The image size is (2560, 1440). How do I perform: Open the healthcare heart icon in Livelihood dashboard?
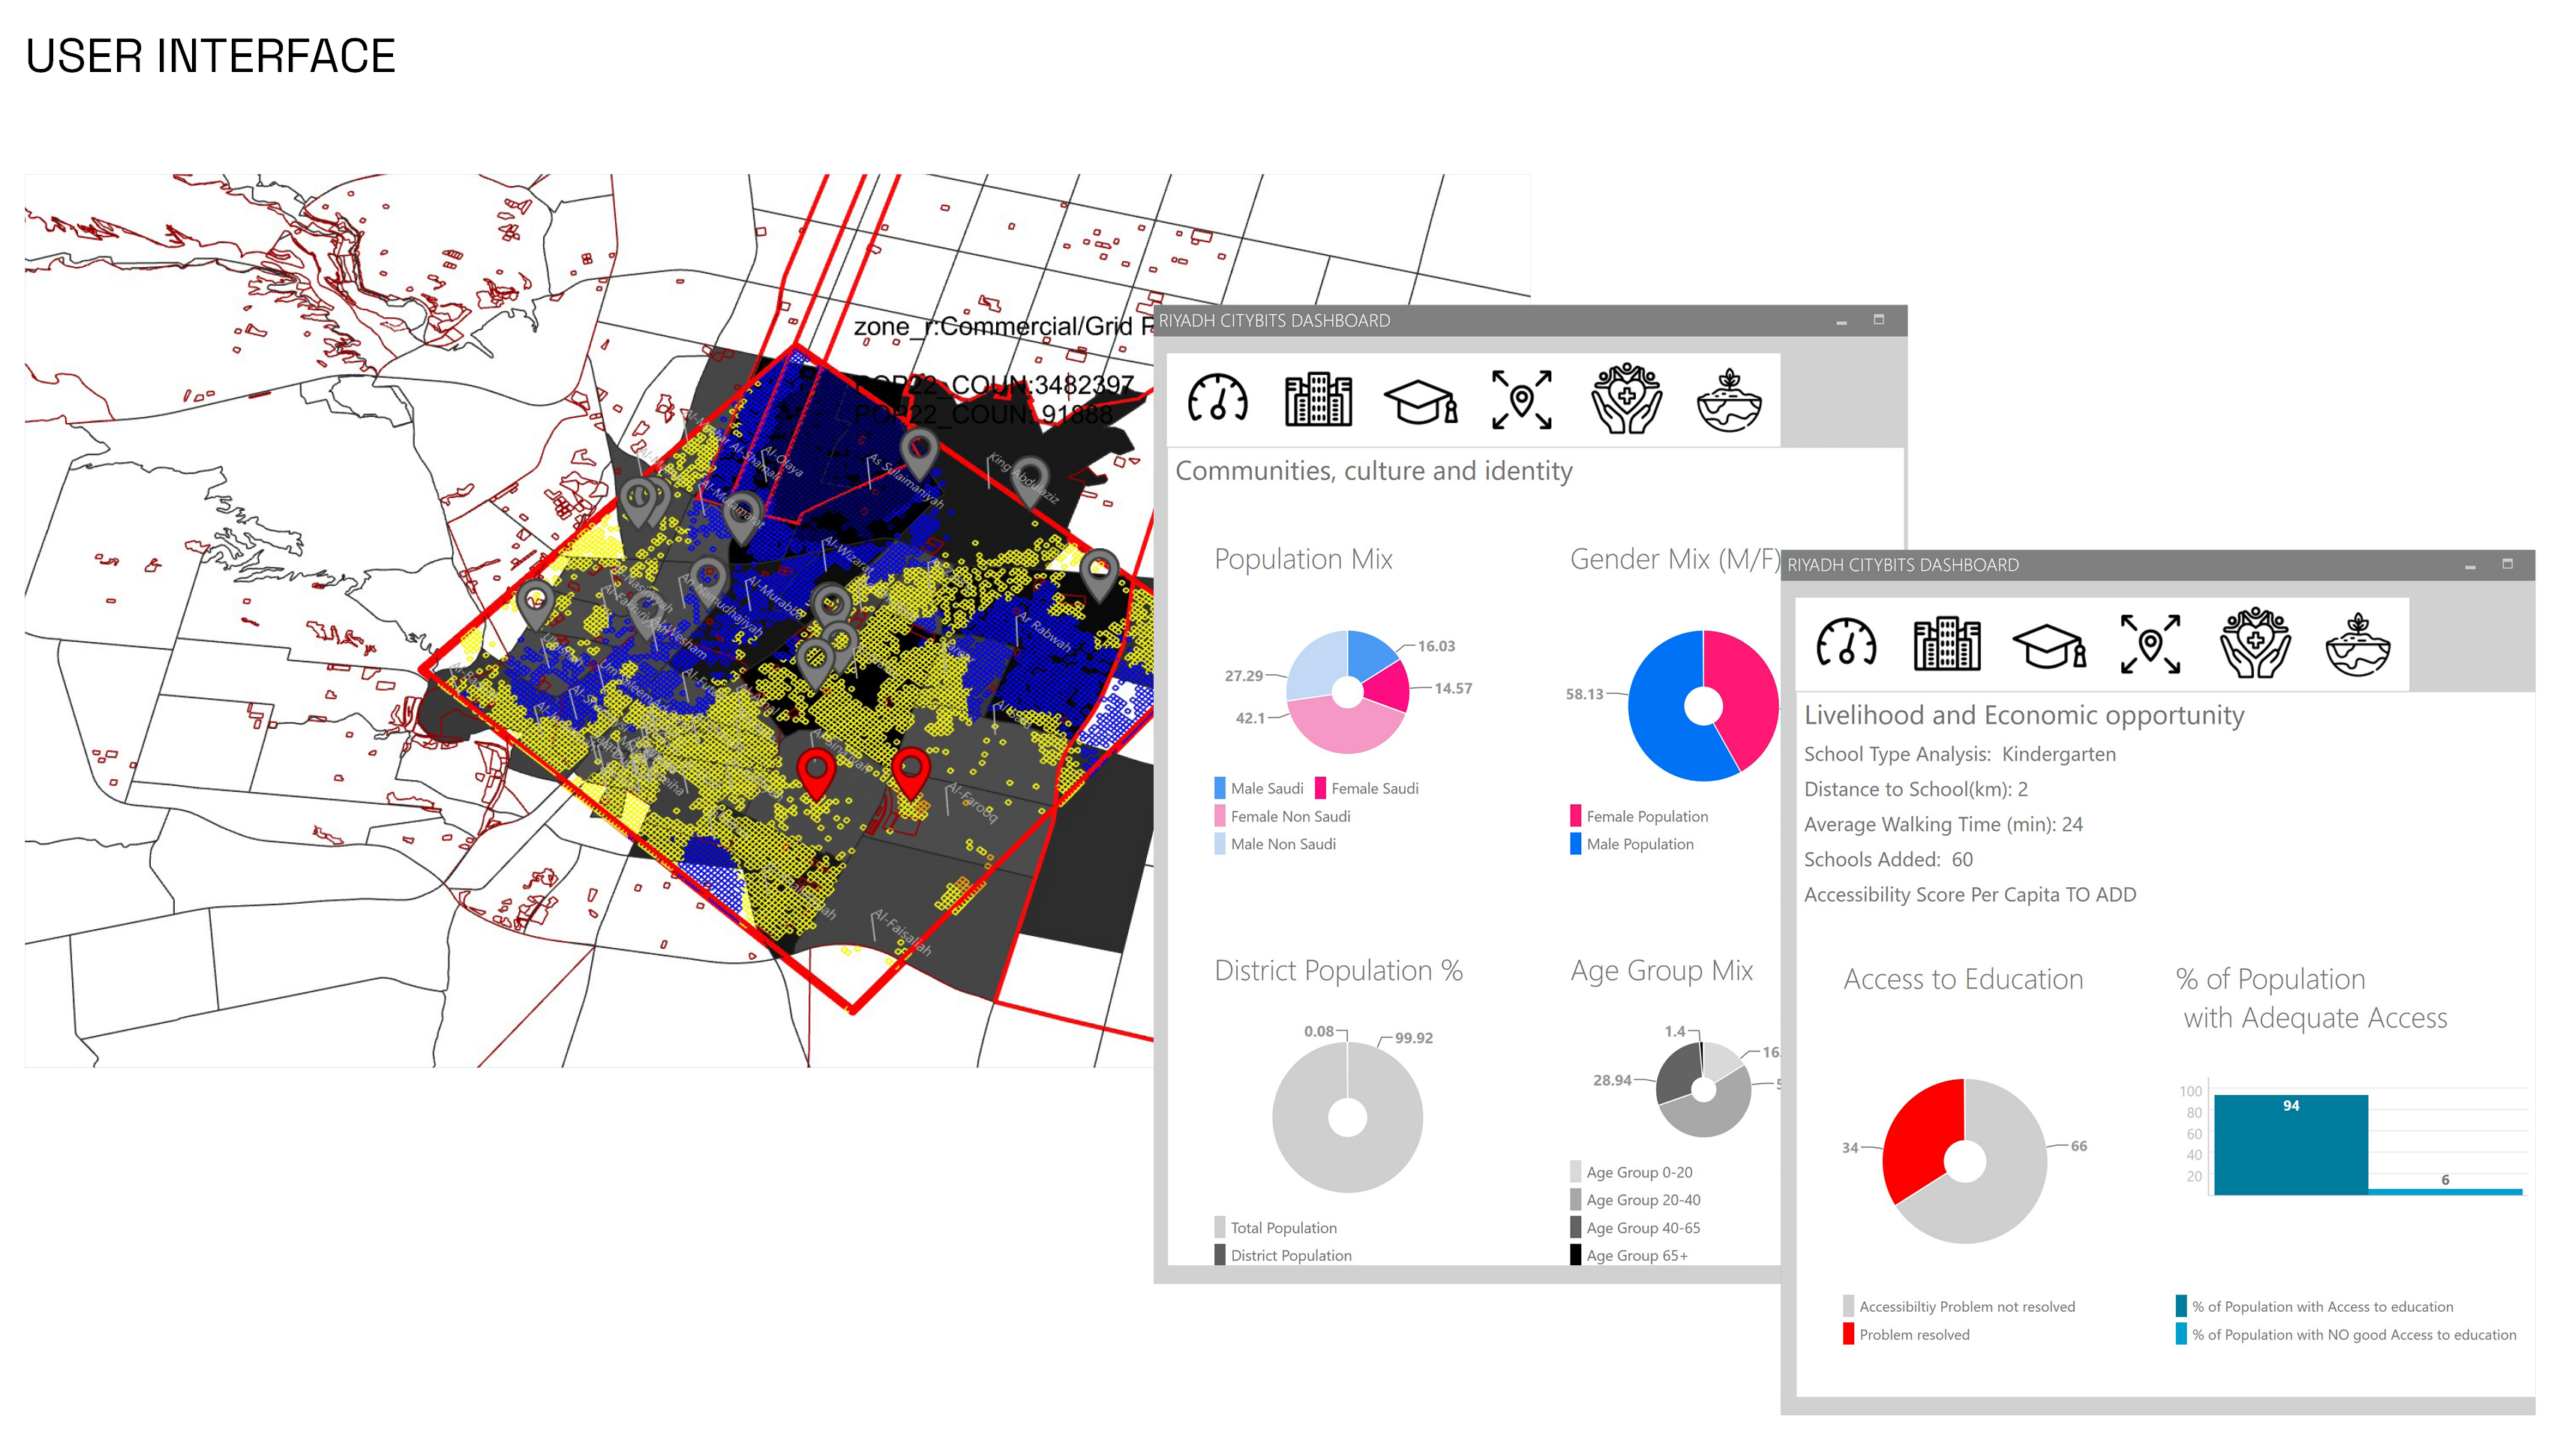tap(2255, 642)
